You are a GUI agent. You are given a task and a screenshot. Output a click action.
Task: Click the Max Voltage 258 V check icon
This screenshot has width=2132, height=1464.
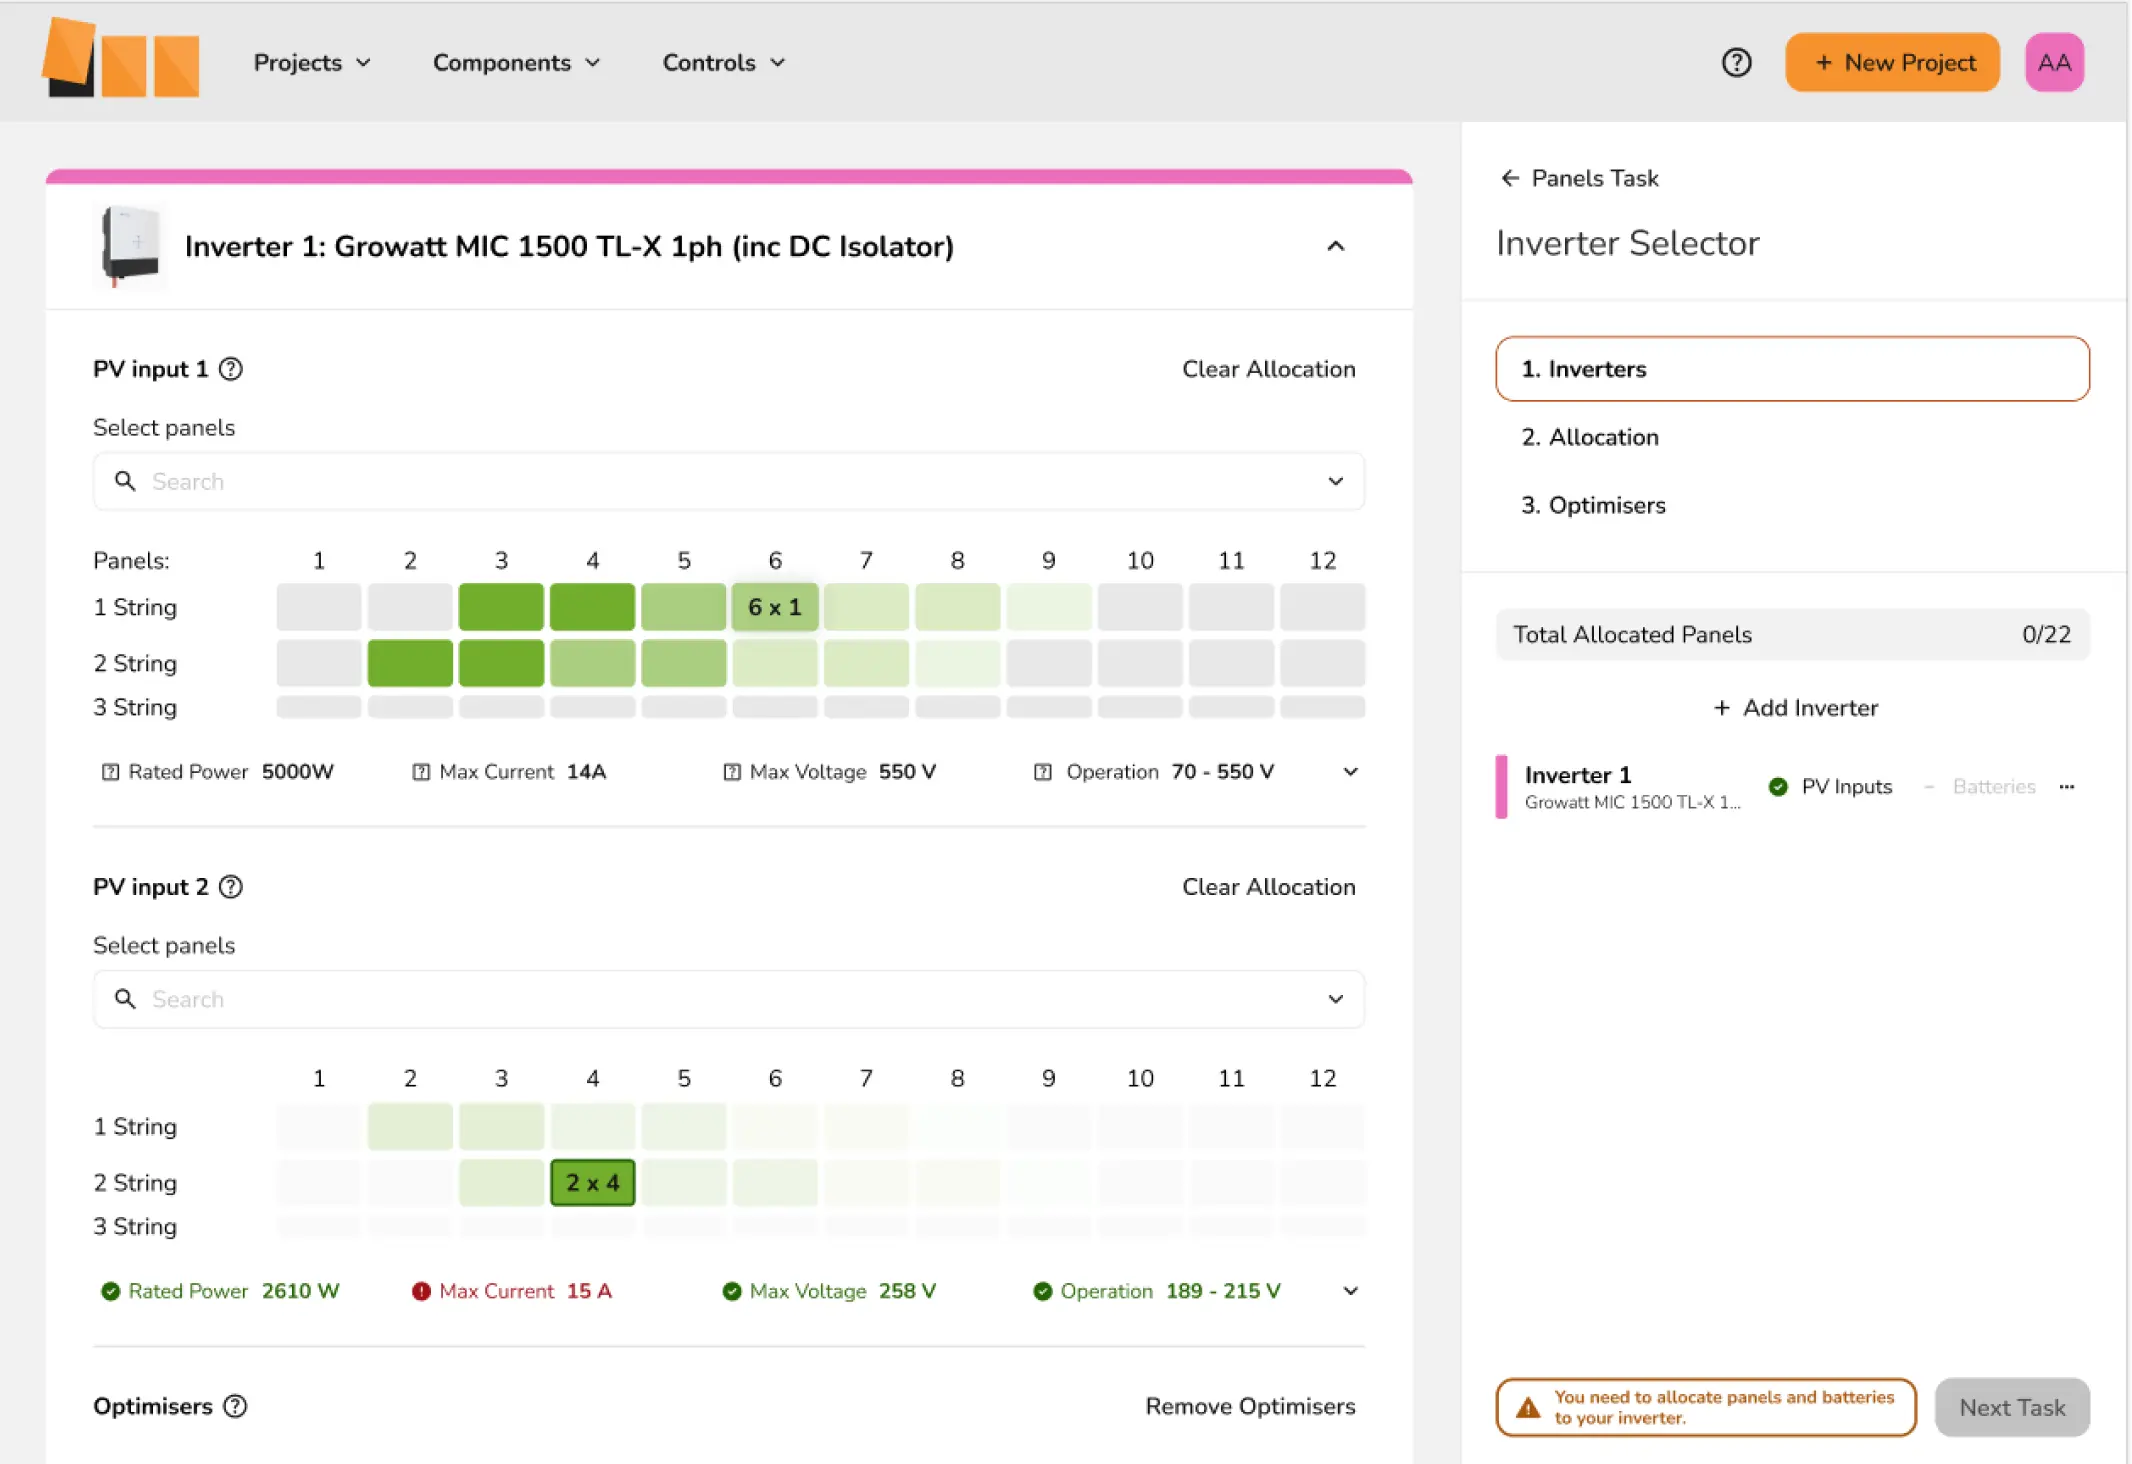(732, 1291)
